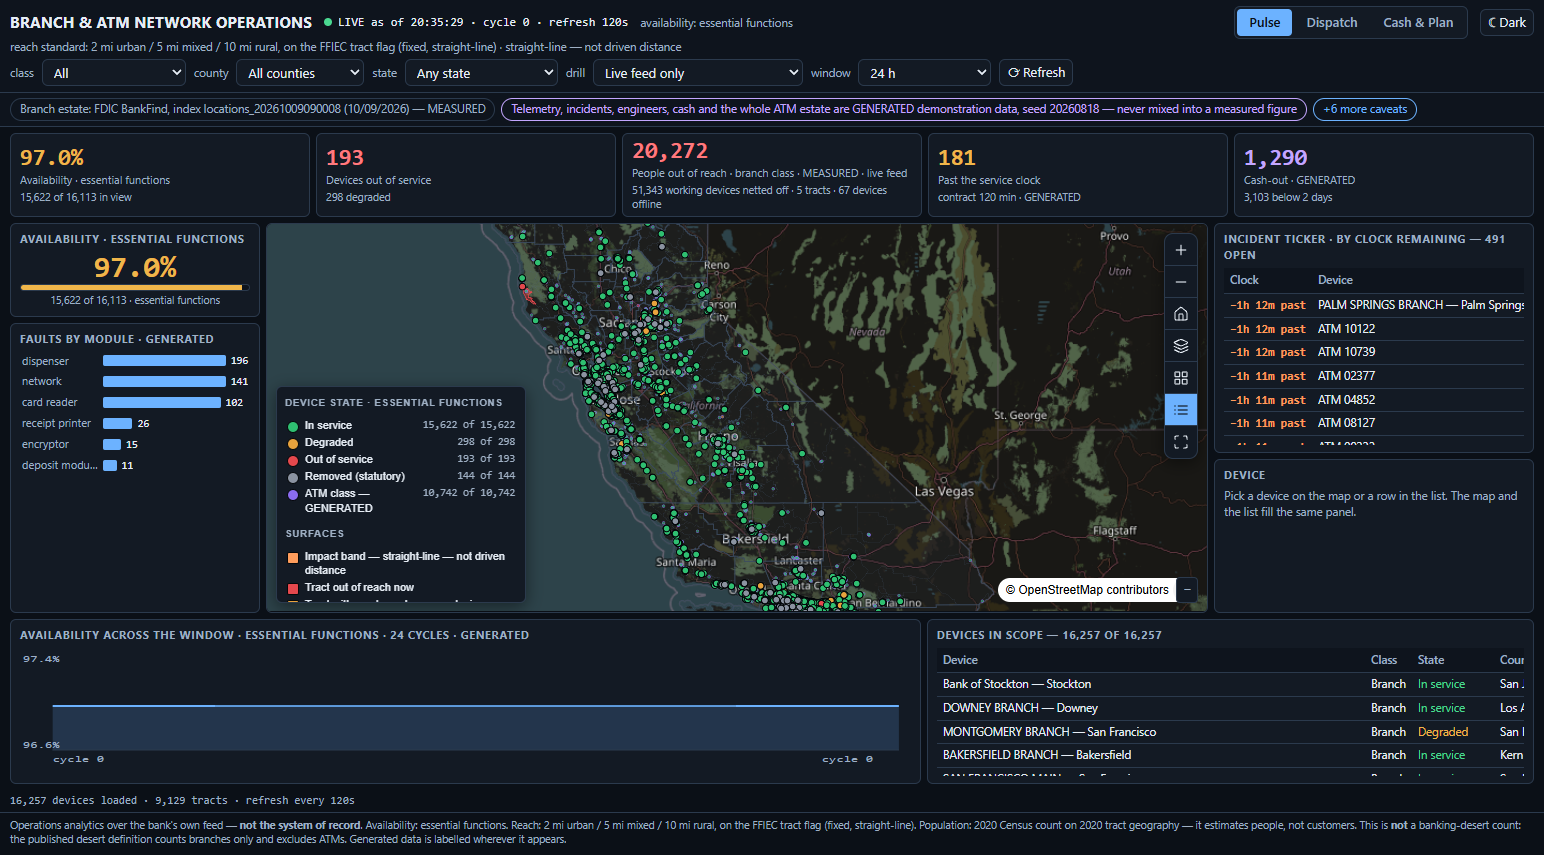Viewport: 1544px width, 855px height.
Task: Zoom in on the map
Action: point(1181,250)
